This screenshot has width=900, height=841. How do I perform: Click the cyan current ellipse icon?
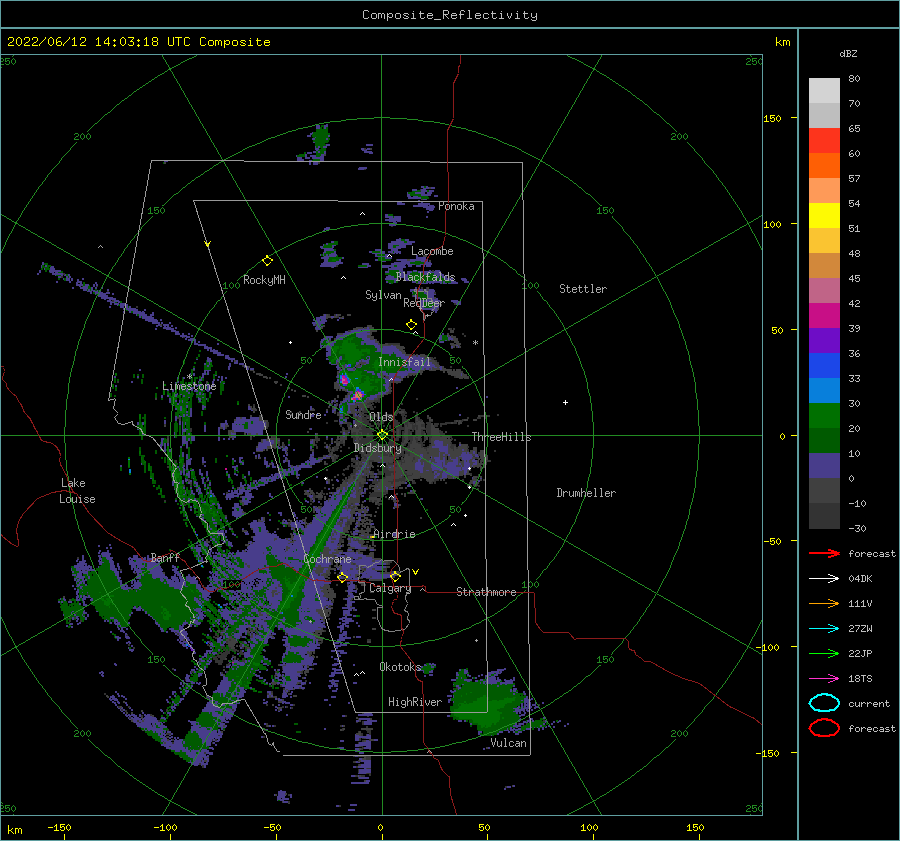pos(824,703)
